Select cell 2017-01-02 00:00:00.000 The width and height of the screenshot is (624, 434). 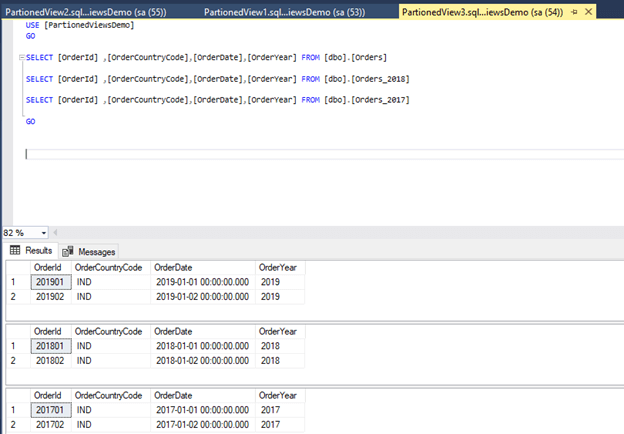[203, 425]
